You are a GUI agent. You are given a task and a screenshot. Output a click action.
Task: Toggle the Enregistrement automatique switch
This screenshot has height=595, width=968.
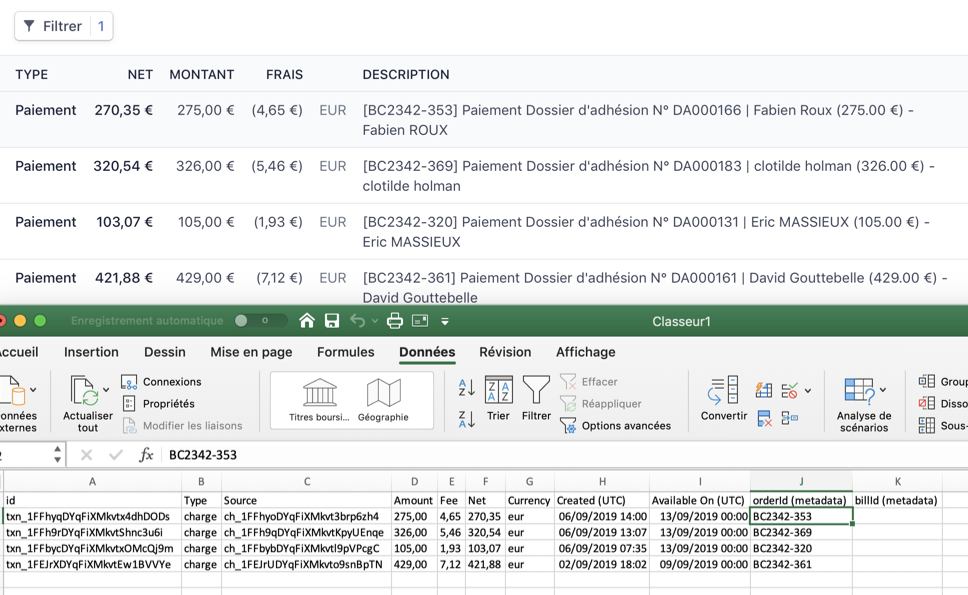coord(254,321)
